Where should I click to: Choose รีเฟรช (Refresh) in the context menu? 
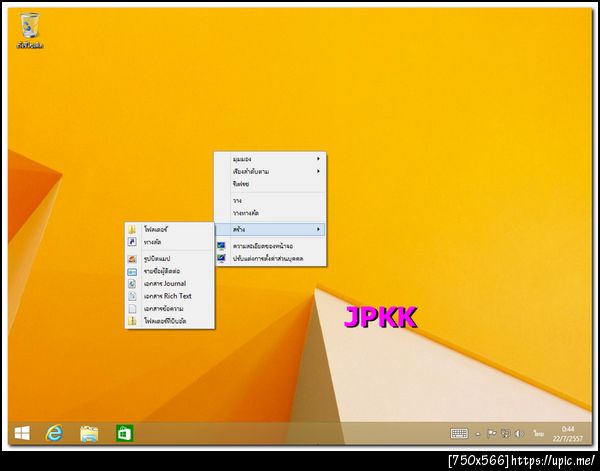pyautogui.click(x=270, y=184)
